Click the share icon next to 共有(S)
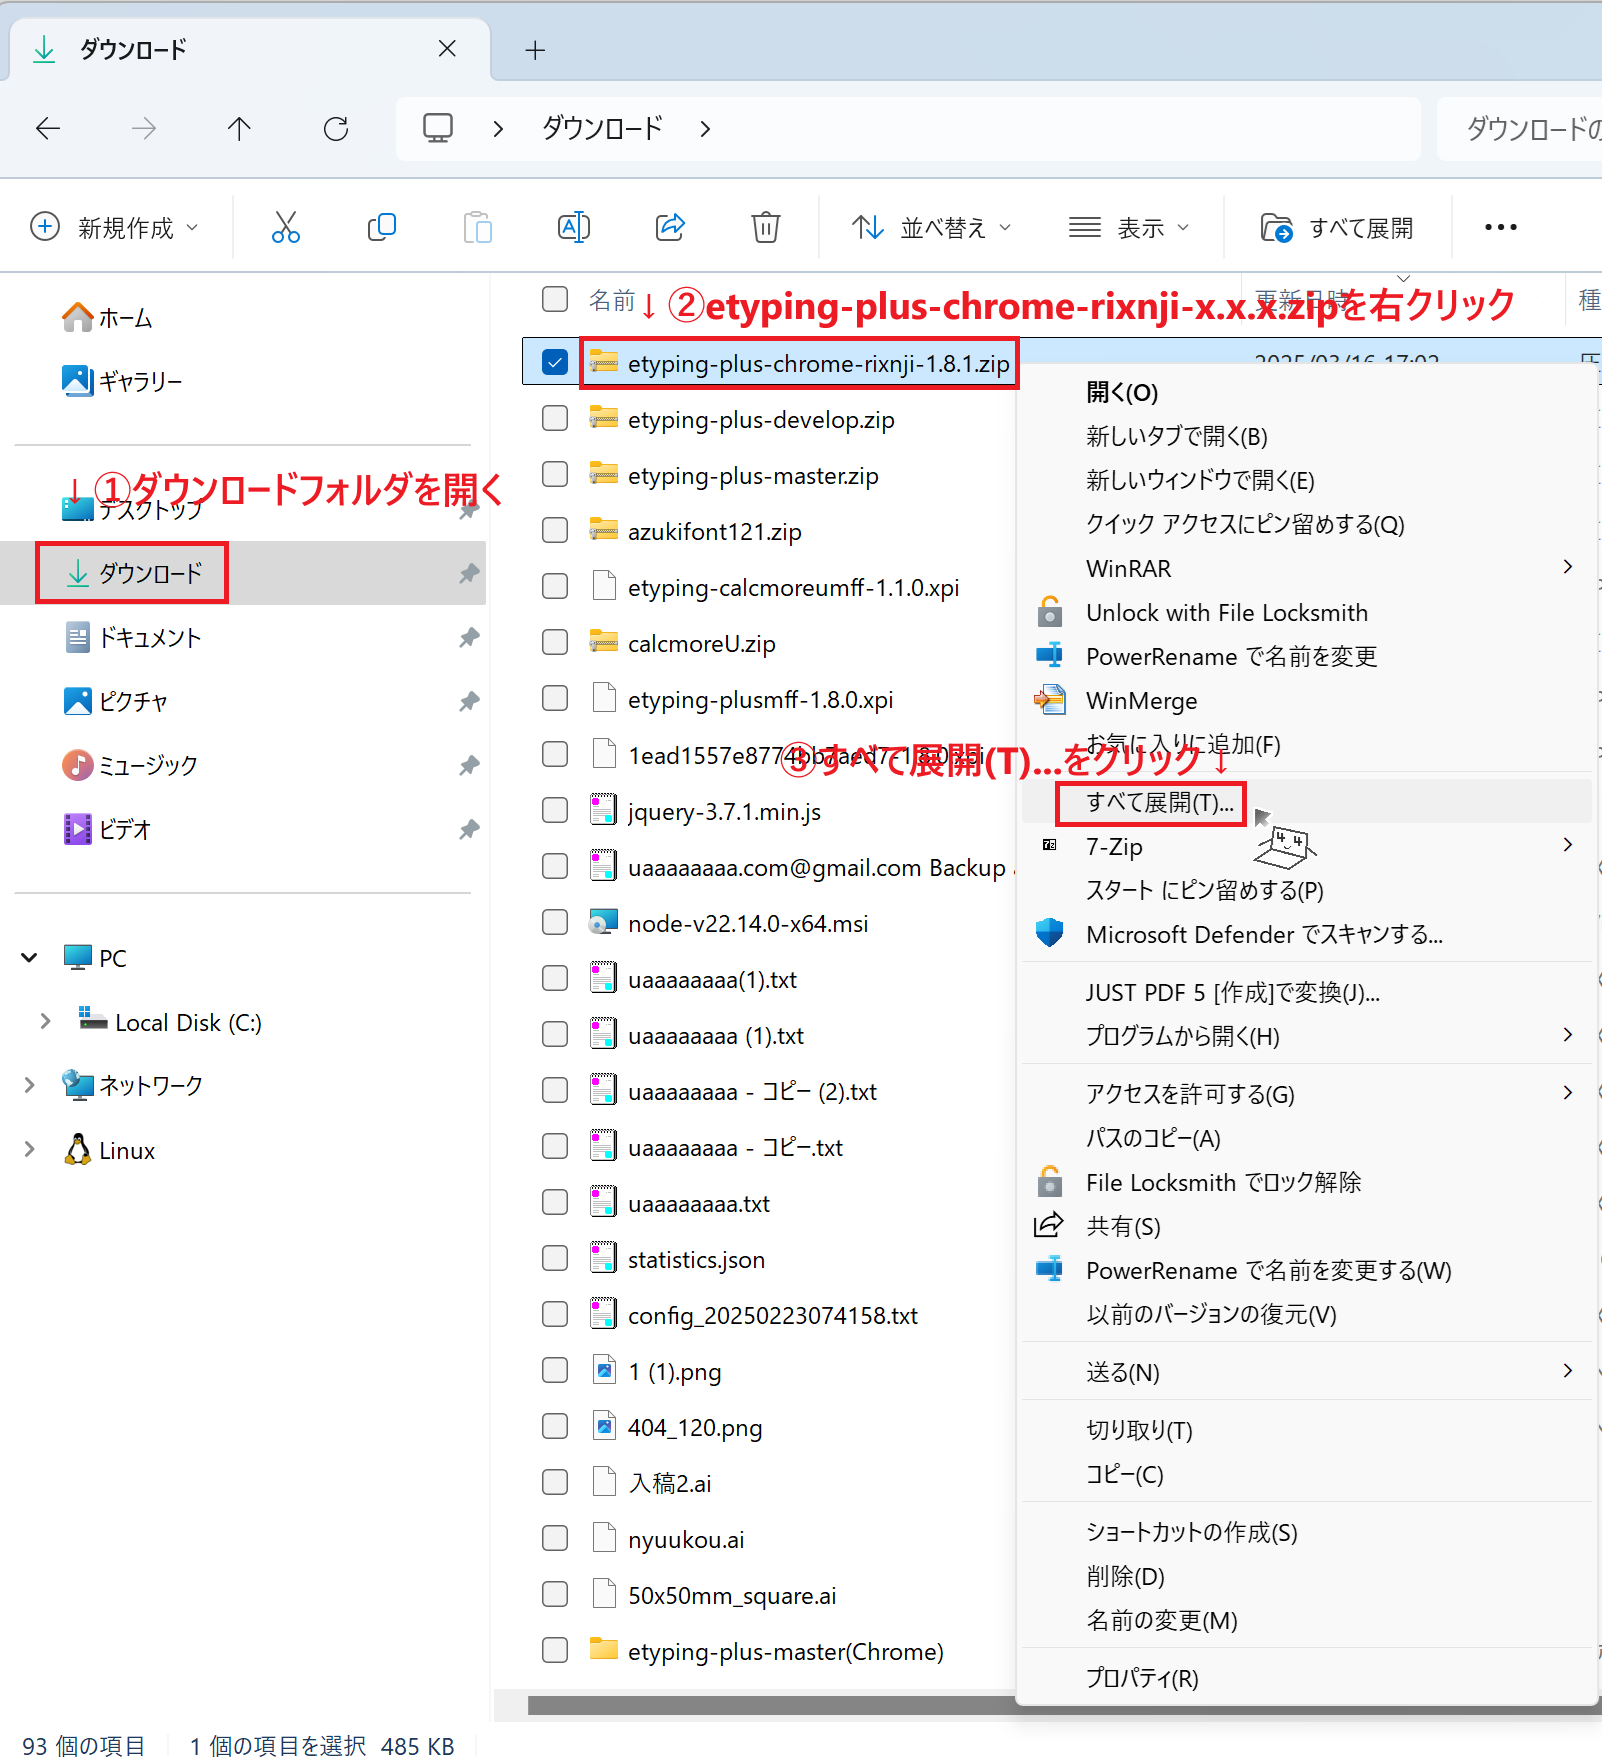The height and width of the screenshot is (1762, 1602). click(1048, 1225)
